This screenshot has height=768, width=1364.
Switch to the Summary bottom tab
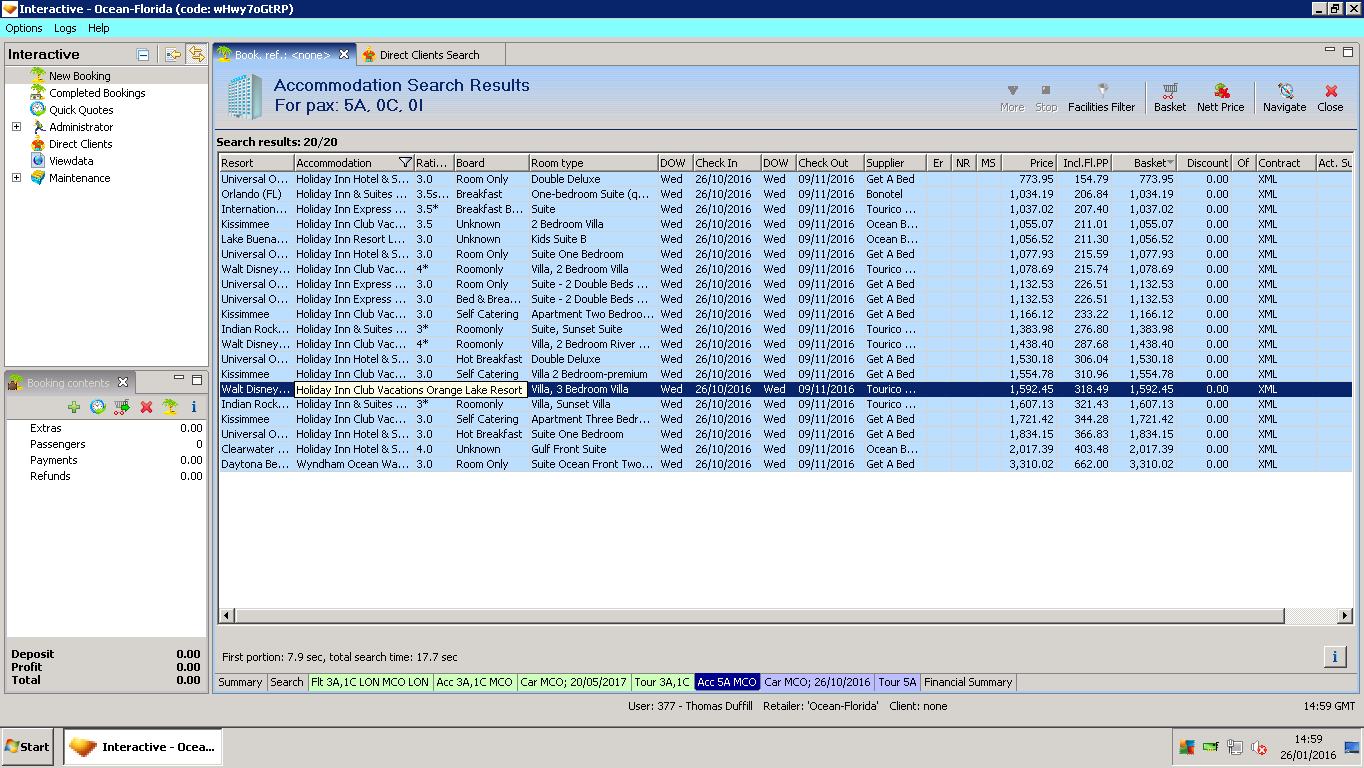coord(241,682)
